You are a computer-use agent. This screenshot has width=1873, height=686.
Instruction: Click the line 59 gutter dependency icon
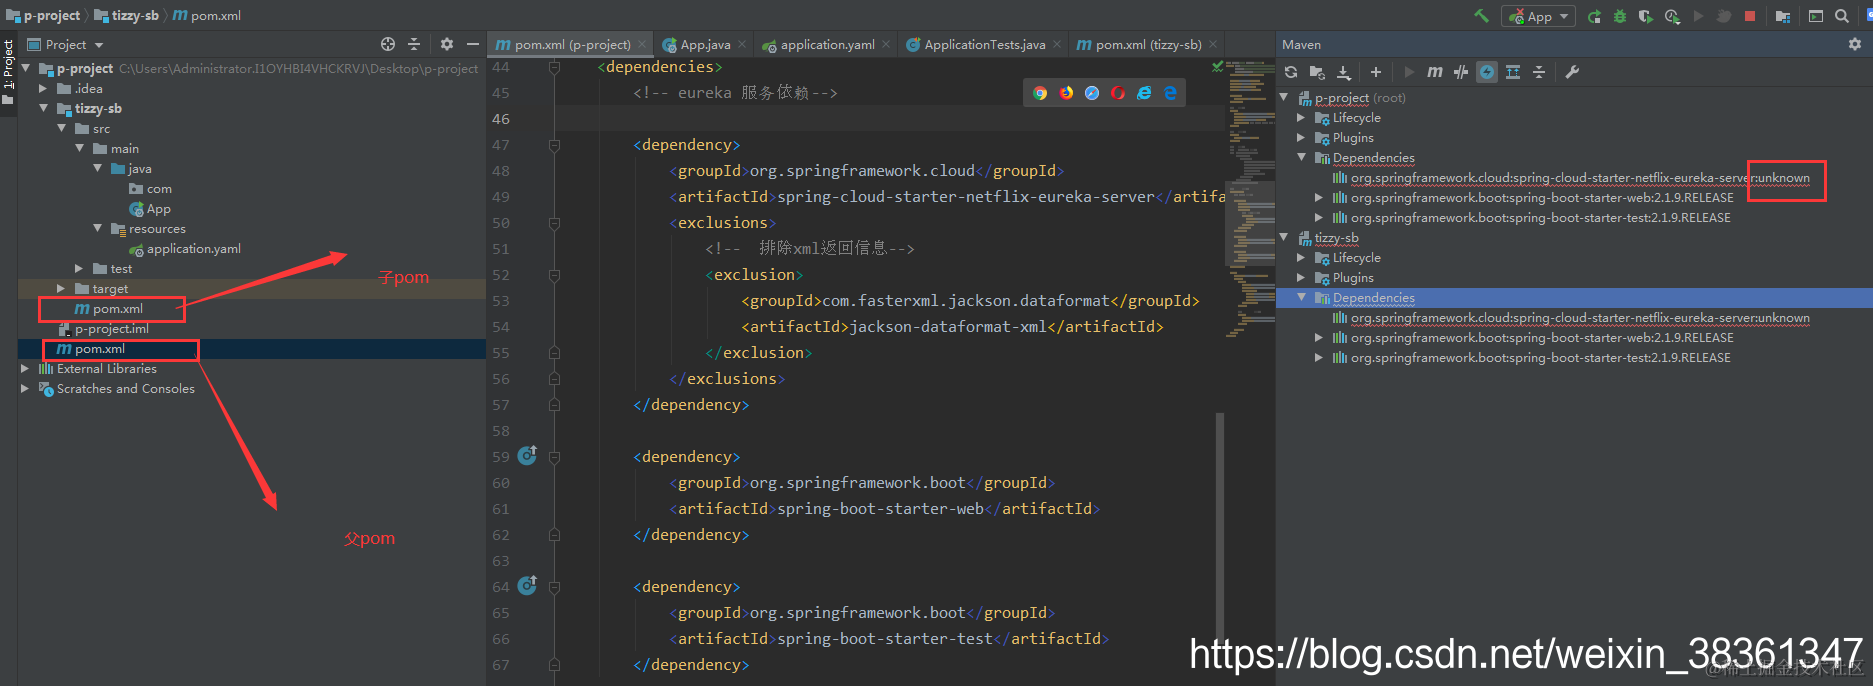tap(527, 455)
